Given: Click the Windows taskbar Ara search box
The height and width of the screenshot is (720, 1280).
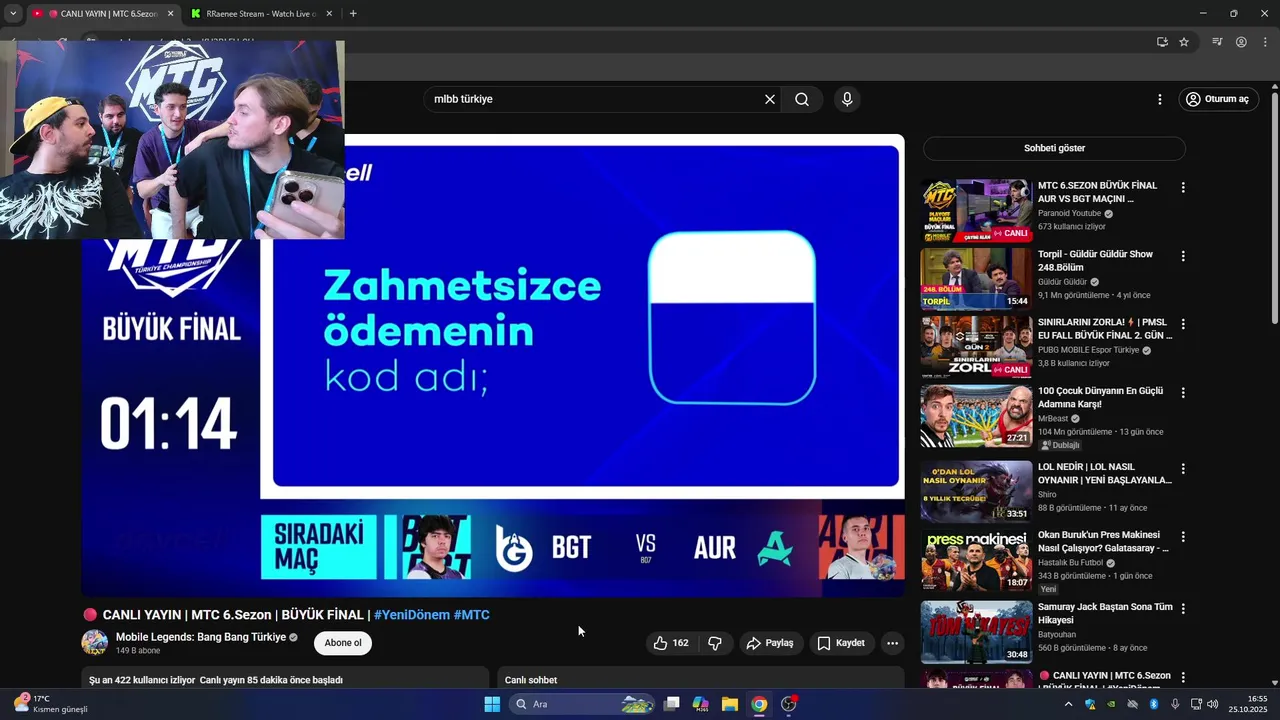Looking at the screenshot, I should click(x=583, y=704).
